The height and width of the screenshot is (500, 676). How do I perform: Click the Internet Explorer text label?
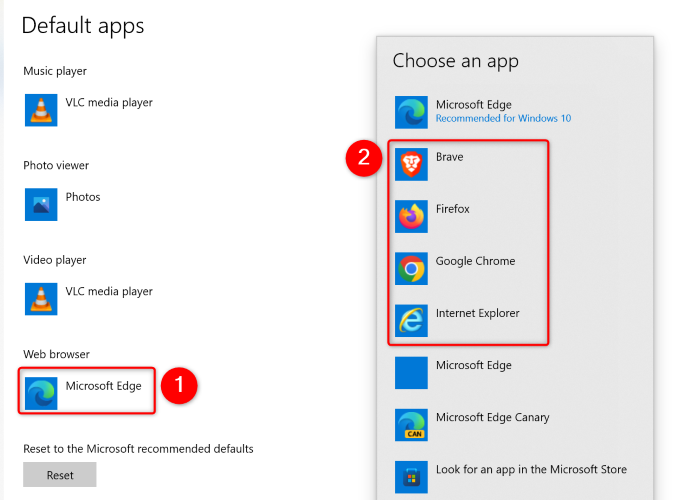click(477, 313)
